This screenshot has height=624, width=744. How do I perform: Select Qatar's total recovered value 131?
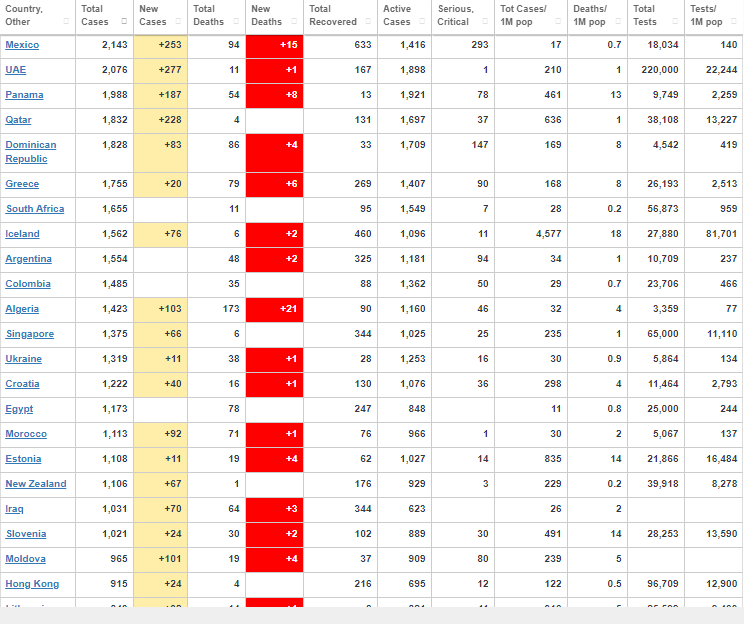click(x=363, y=120)
